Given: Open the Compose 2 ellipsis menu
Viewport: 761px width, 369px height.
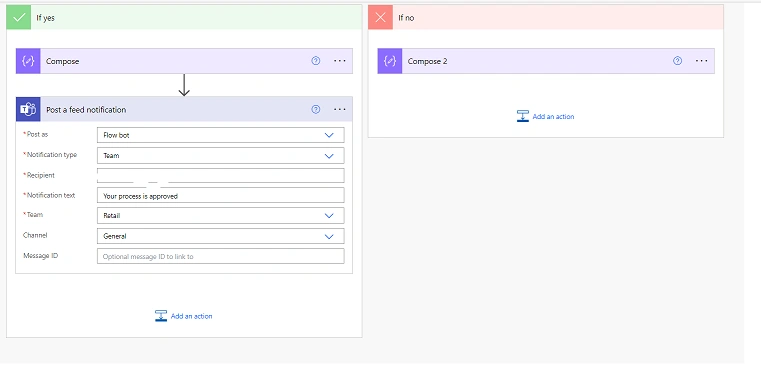Looking at the screenshot, I should (x=701, y=61).
